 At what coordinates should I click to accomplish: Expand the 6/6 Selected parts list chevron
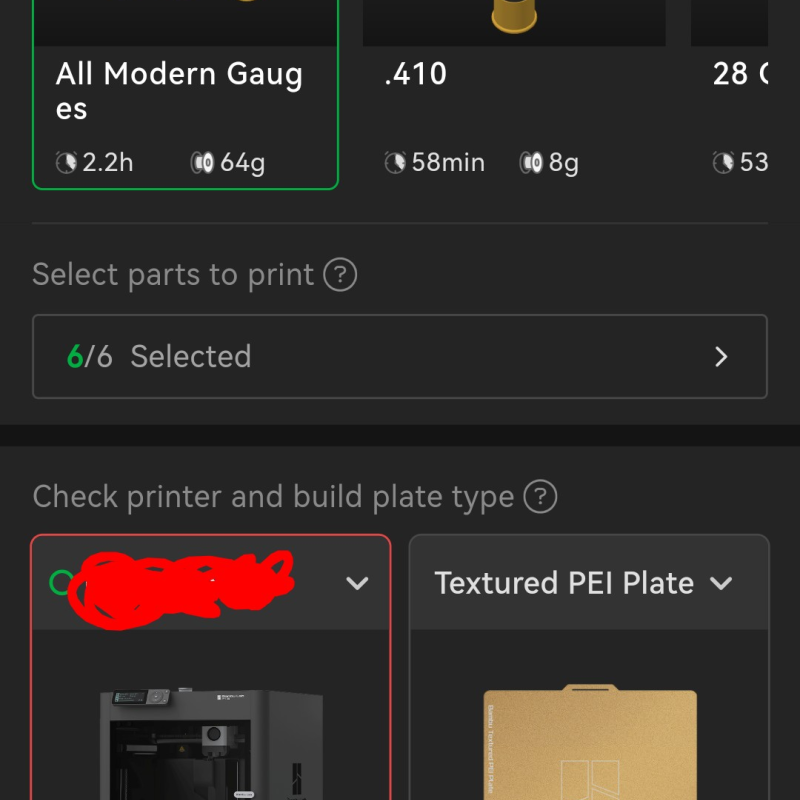pos(722,356)
